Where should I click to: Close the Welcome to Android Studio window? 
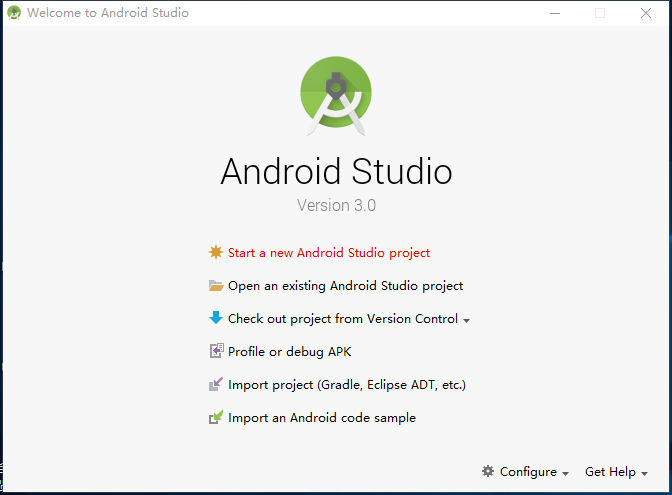[646, 13]
